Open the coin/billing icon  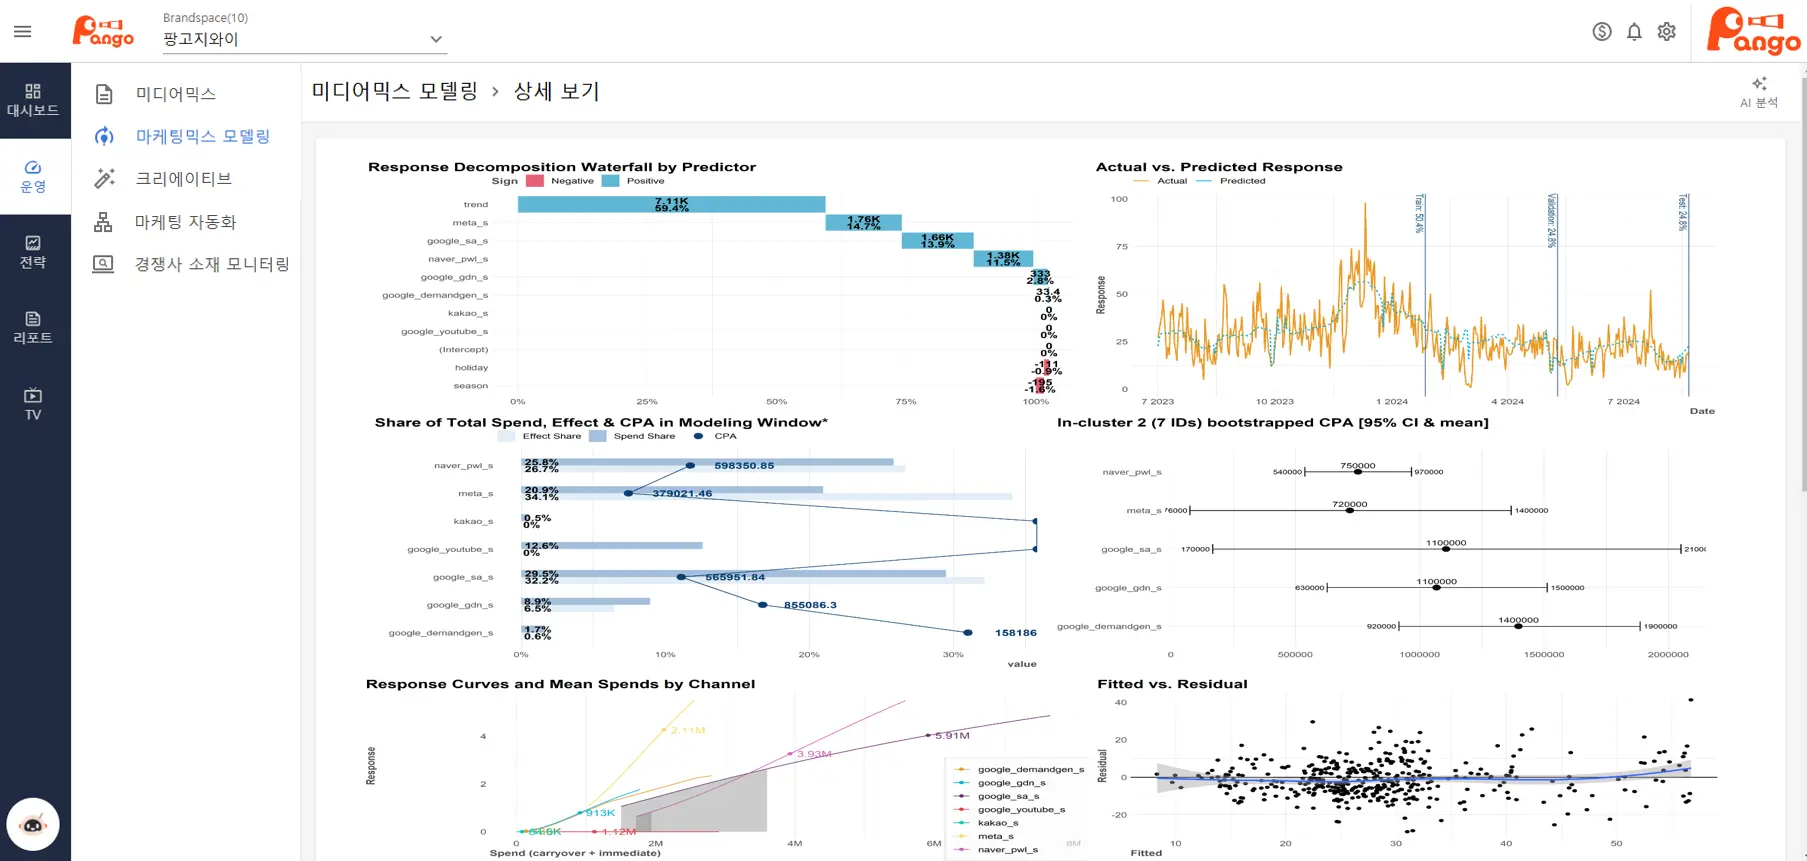click(1601, 32)
